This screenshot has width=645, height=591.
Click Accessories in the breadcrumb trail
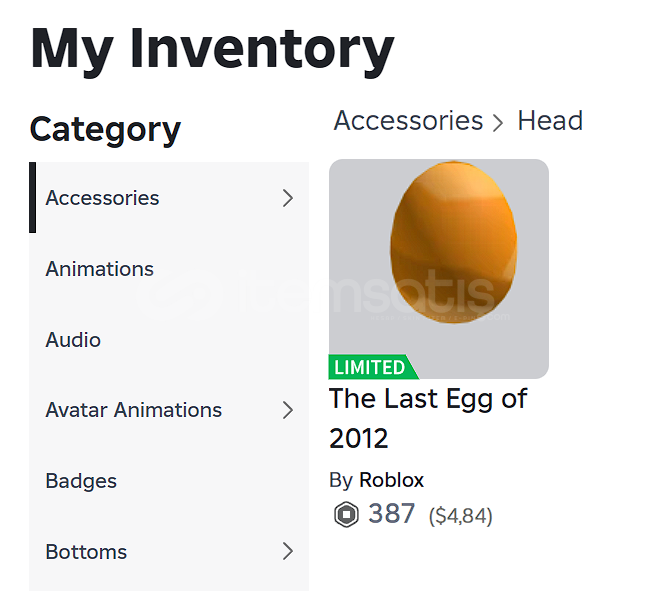(x=408, y=121)
